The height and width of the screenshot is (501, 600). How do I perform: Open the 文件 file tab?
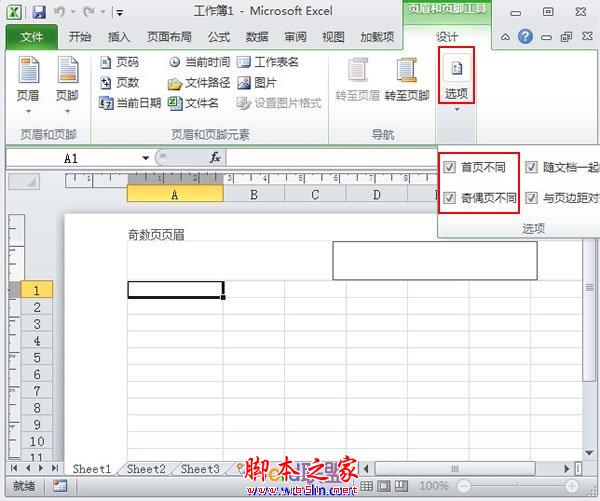point(32,37)
